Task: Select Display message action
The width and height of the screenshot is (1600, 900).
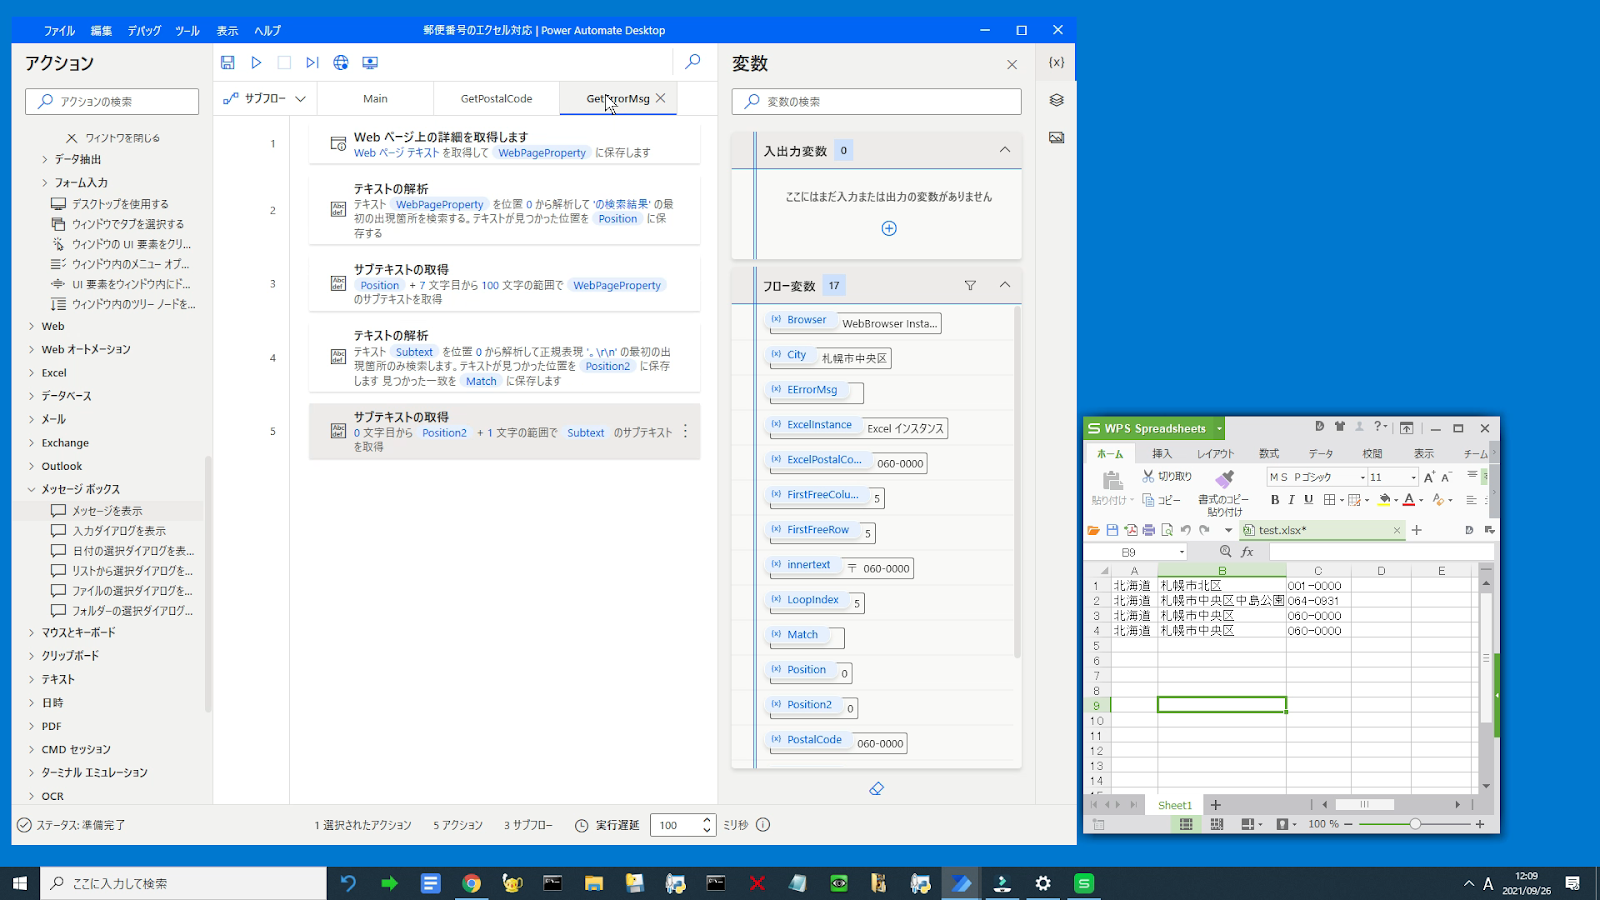Action: click(x=107, y=511)
